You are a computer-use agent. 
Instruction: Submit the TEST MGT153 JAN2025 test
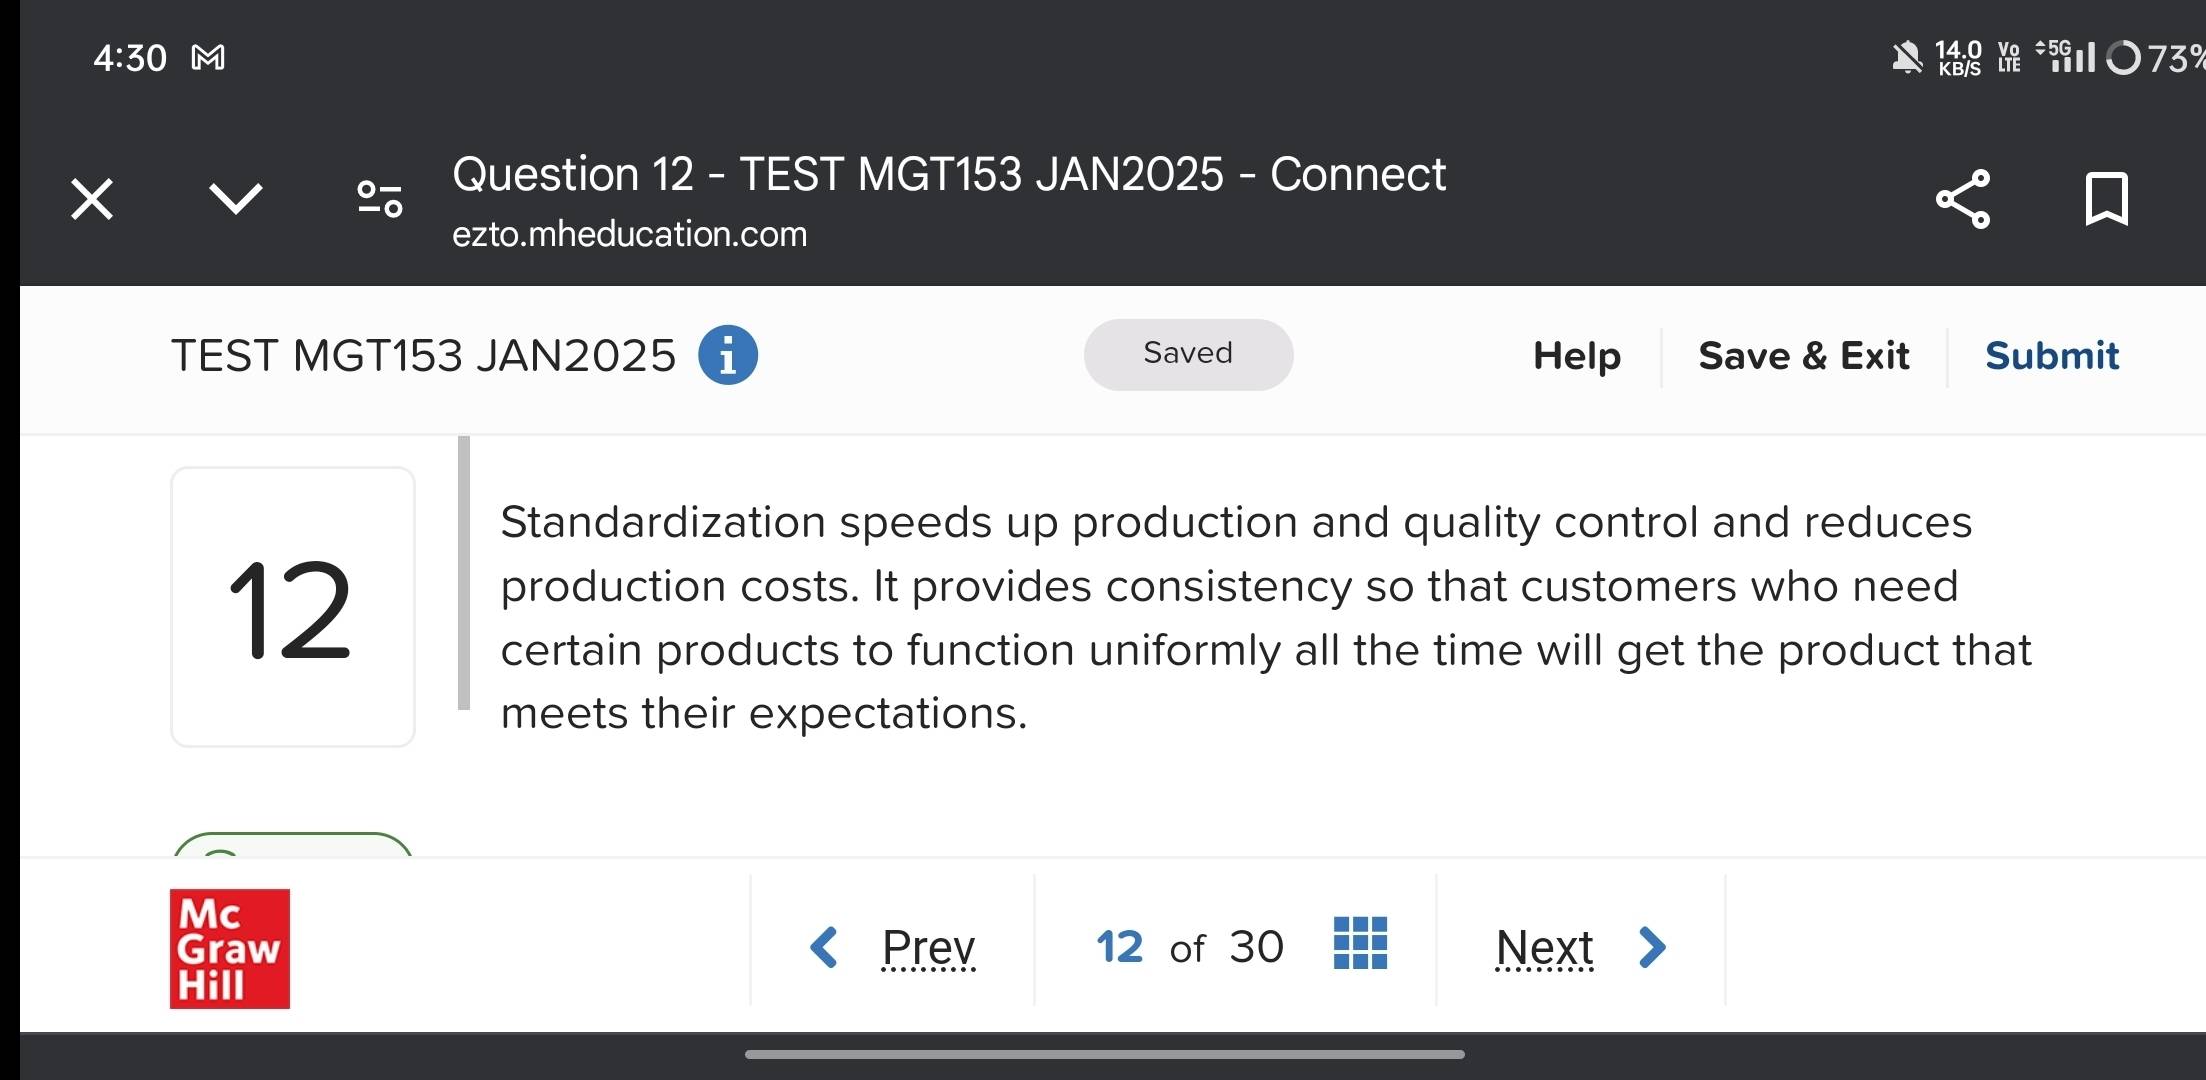pos(2051,355)
